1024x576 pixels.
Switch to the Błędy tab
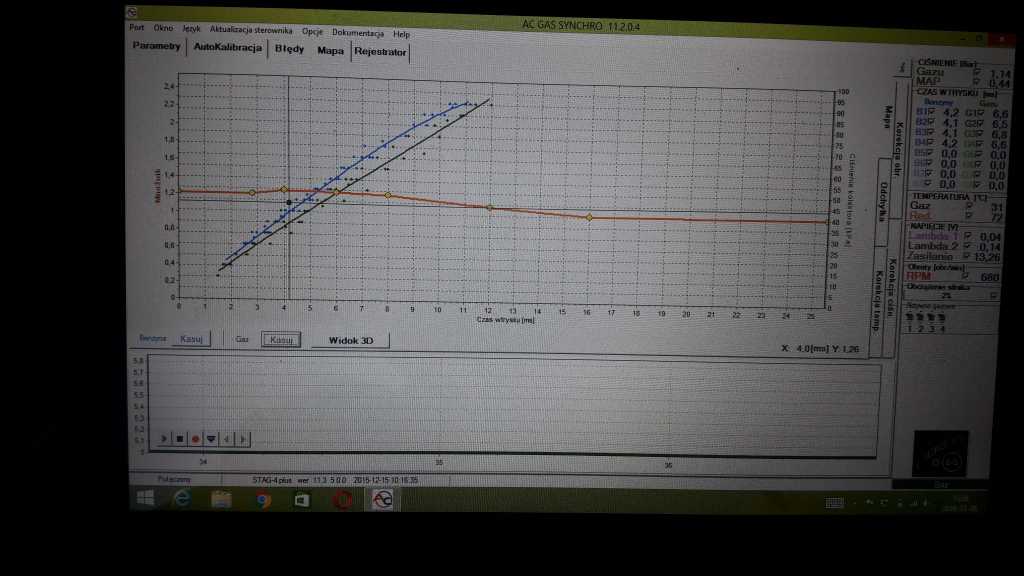tap(290, 49)
